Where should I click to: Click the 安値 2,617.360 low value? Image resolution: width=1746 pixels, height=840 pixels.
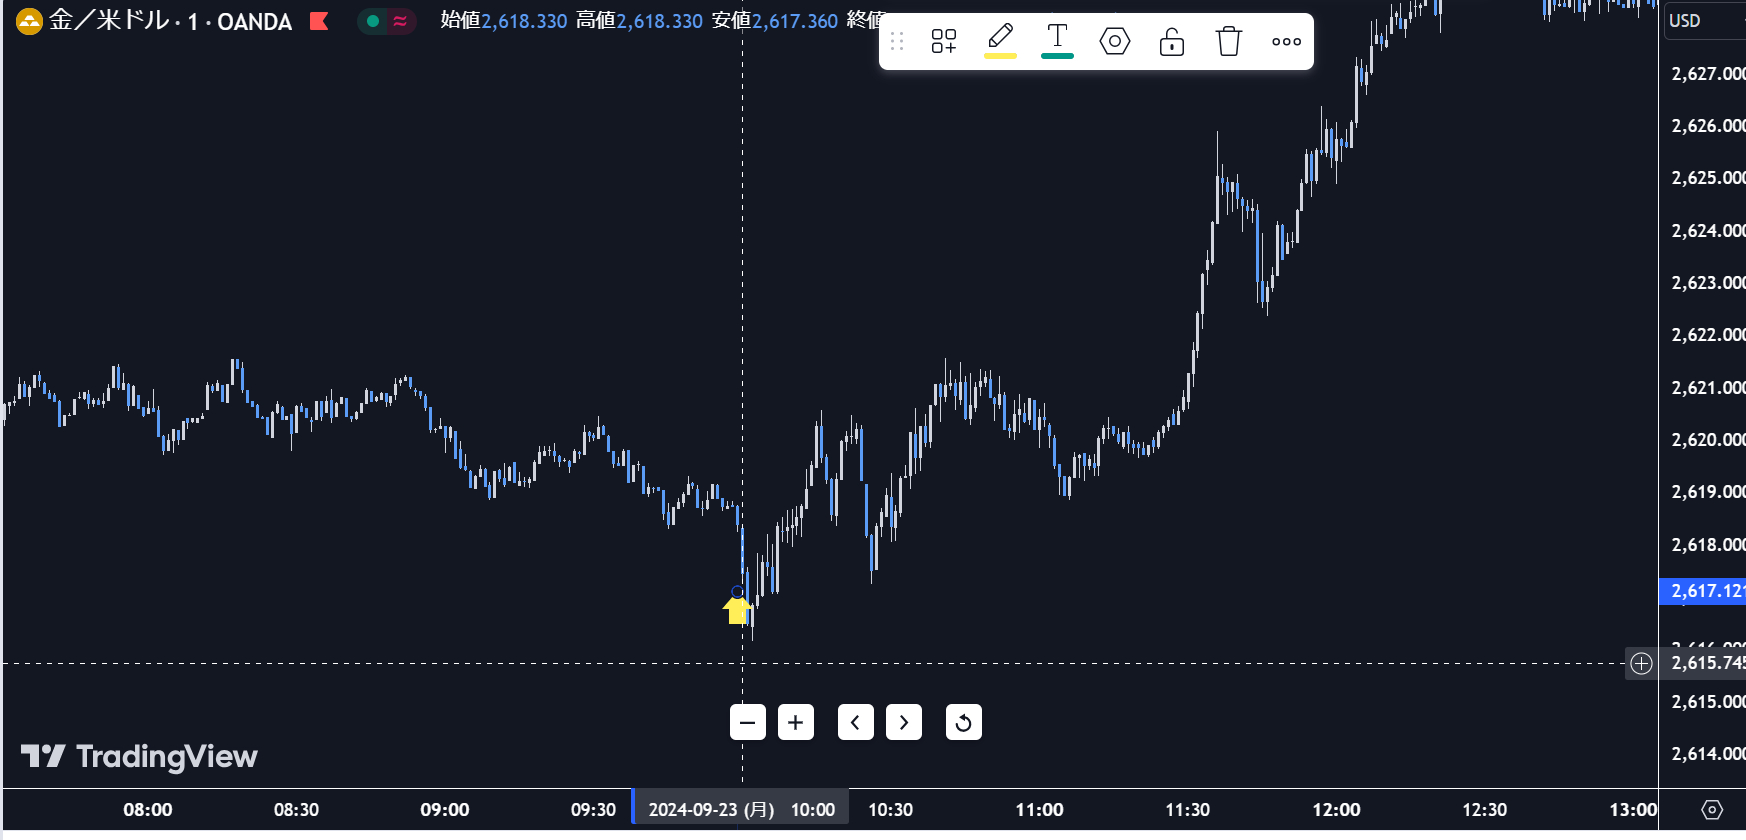(775, 21)
